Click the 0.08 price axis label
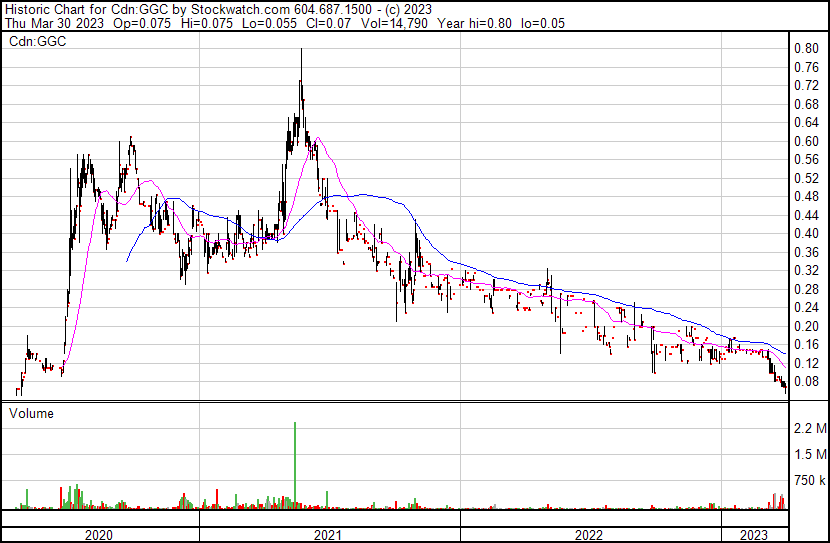This screenshot has height=543, width=830. pos(806,381)
